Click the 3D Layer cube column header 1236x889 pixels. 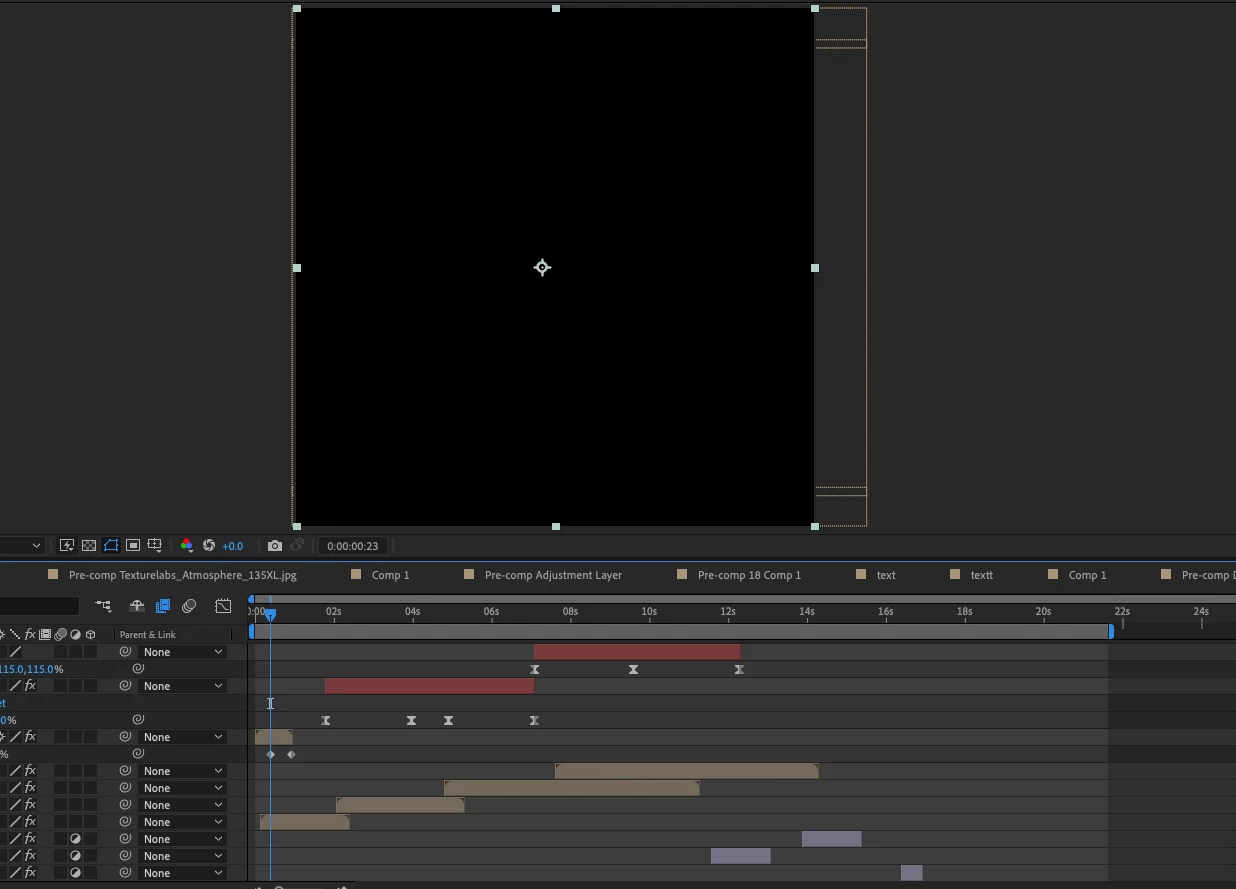click(x=90, y=635)
